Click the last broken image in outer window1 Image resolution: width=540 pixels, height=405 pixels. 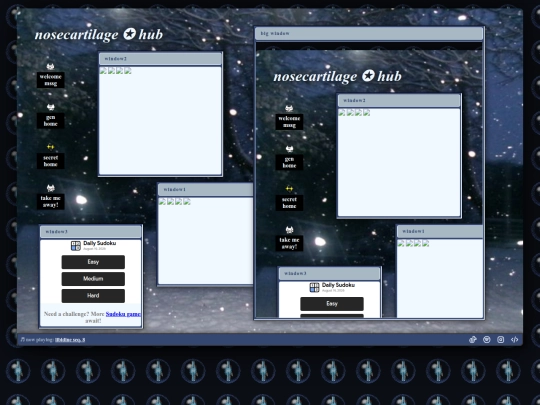coord(187,202)
